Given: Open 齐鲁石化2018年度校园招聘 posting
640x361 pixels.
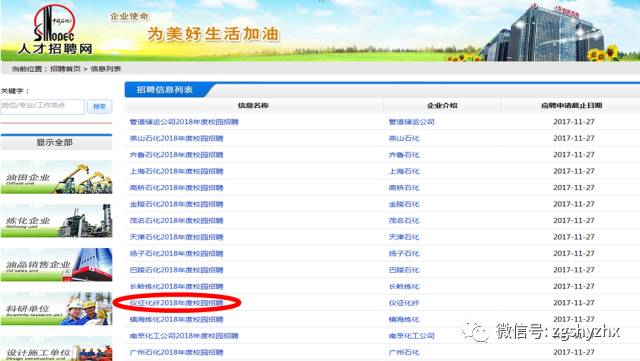Looking at the screenshot, I should (177, 155).
